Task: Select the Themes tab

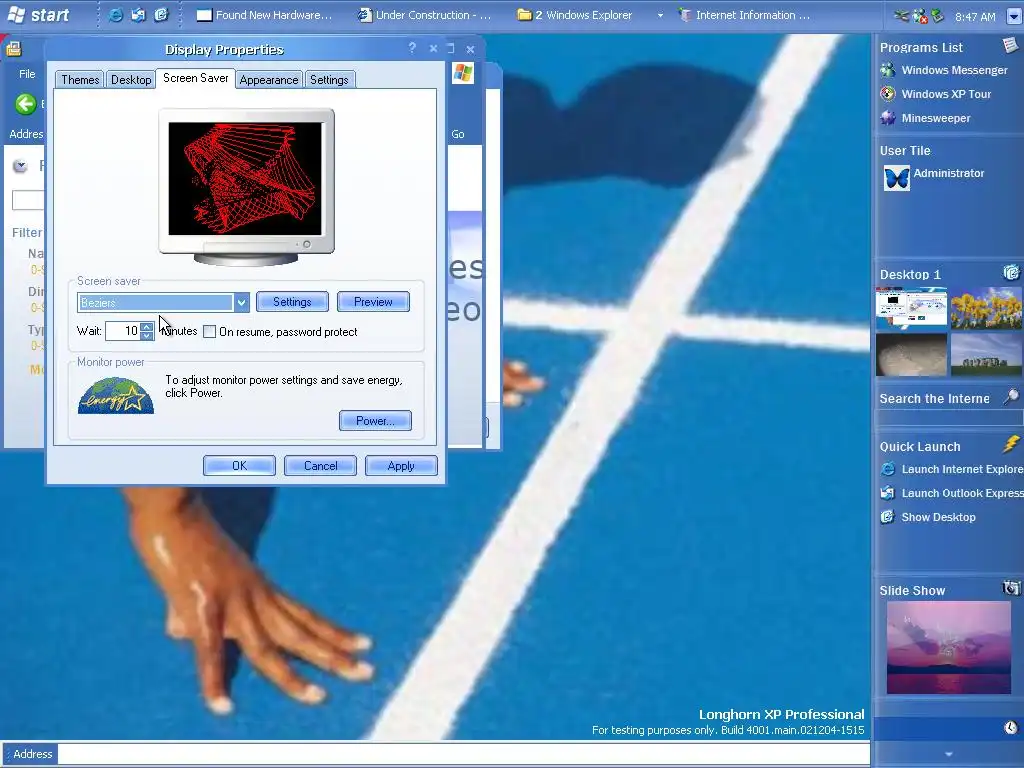Action: [x=80, y=80]
